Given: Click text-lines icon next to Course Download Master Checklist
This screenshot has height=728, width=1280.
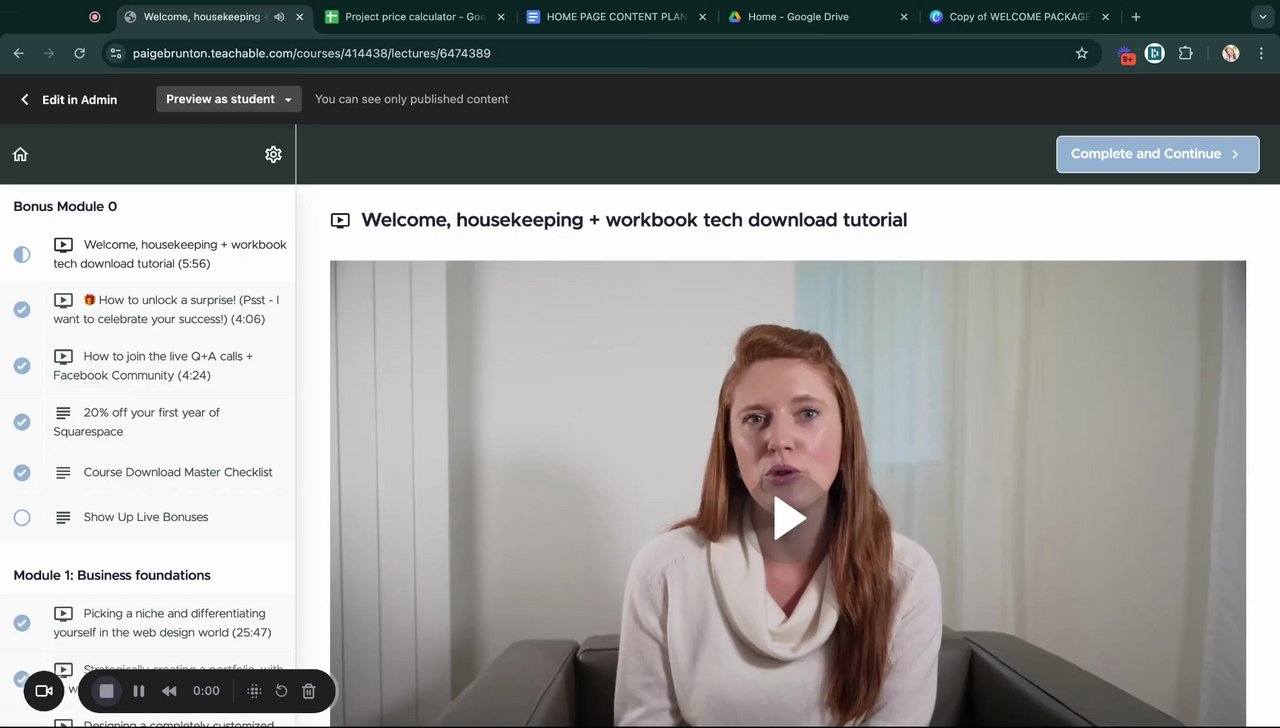Looking at the screenshot, I should click(x=63, y=472).
